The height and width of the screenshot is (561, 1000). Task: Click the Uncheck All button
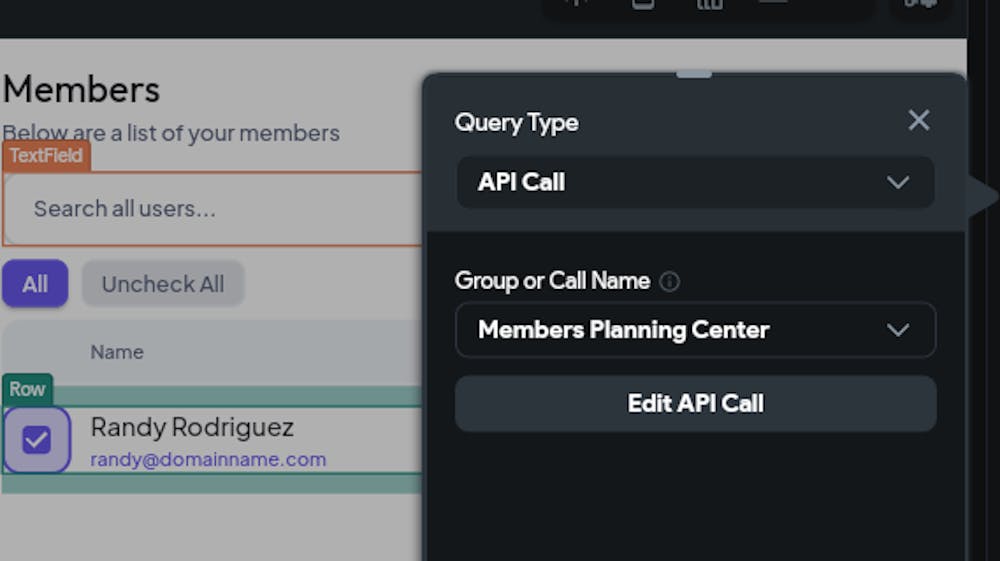click(163, 284)
